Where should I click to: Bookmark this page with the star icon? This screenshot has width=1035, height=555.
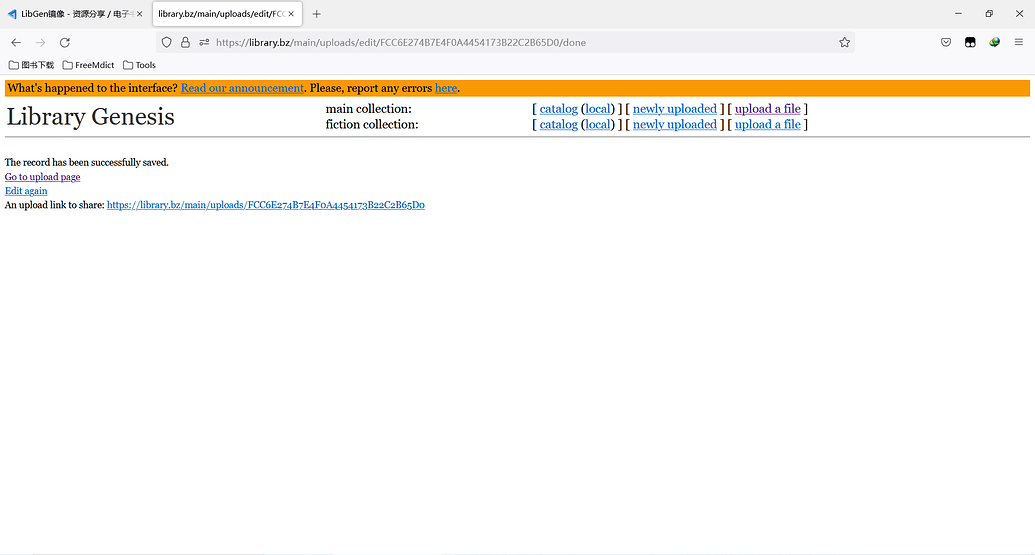(x=844, y=42)
